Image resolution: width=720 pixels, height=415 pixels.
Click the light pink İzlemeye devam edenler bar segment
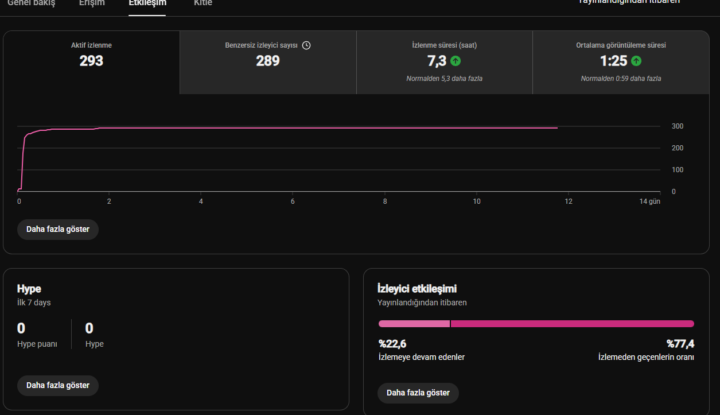point(414,324)
